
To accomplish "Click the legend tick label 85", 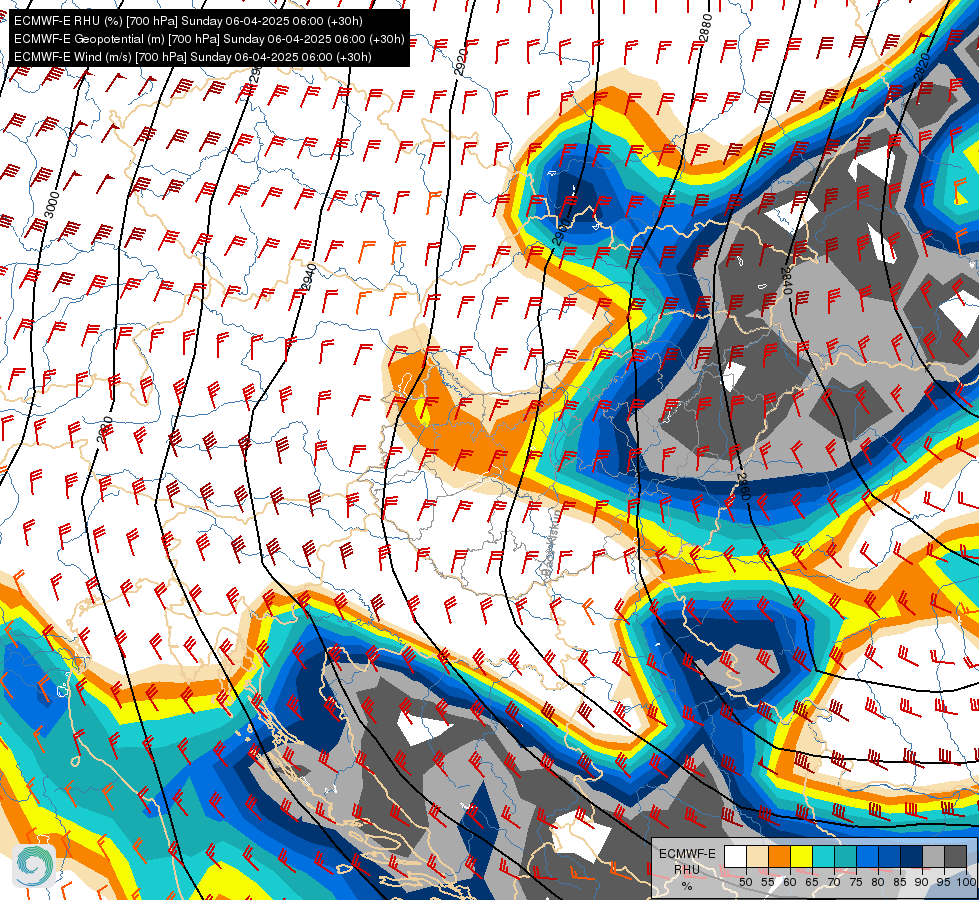I will [900, 882].
